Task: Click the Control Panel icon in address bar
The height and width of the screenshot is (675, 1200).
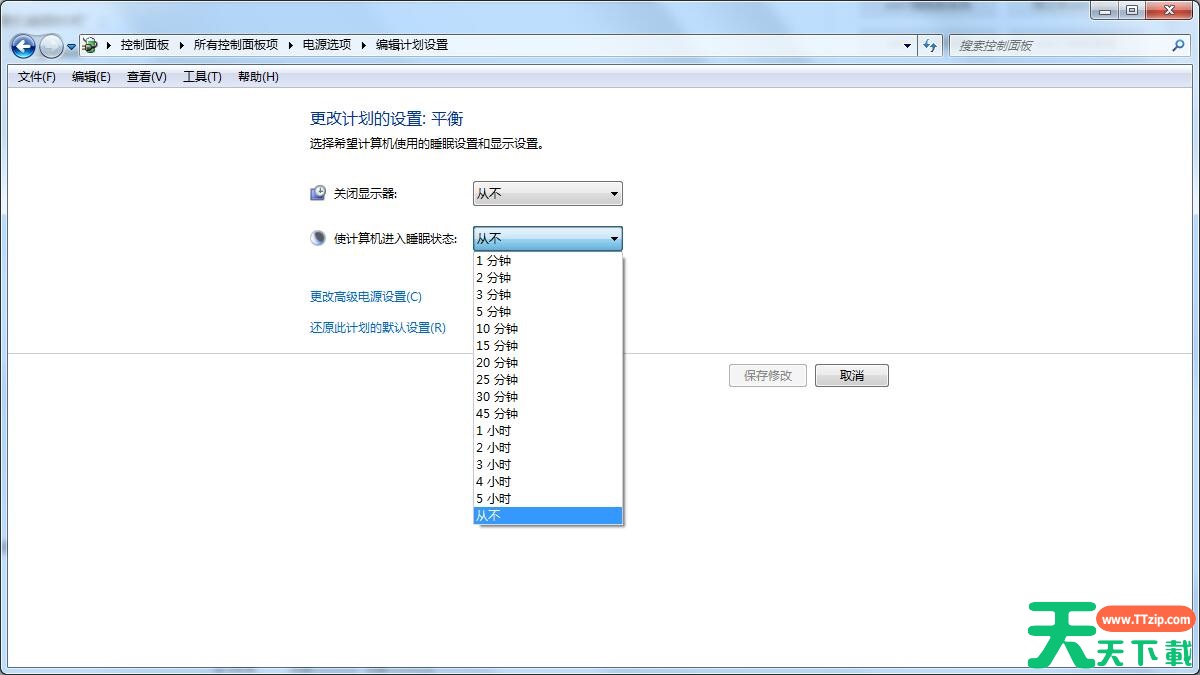Action: (x=90, y=45)
